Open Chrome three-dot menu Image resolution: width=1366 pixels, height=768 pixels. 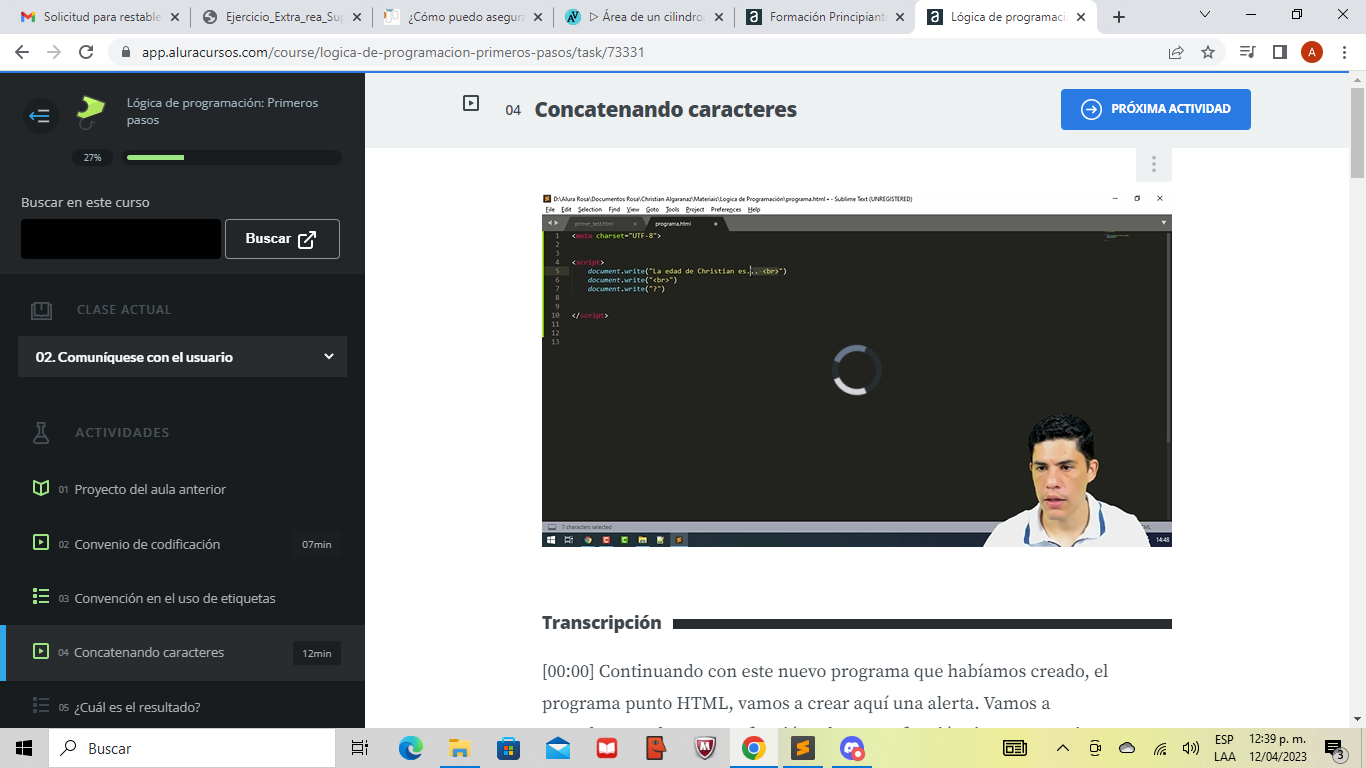point(1344,52)
